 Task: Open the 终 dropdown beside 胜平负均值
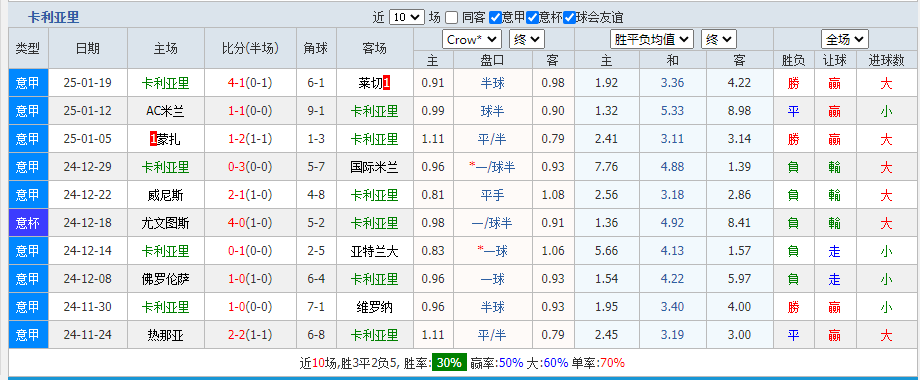point(719,40)
